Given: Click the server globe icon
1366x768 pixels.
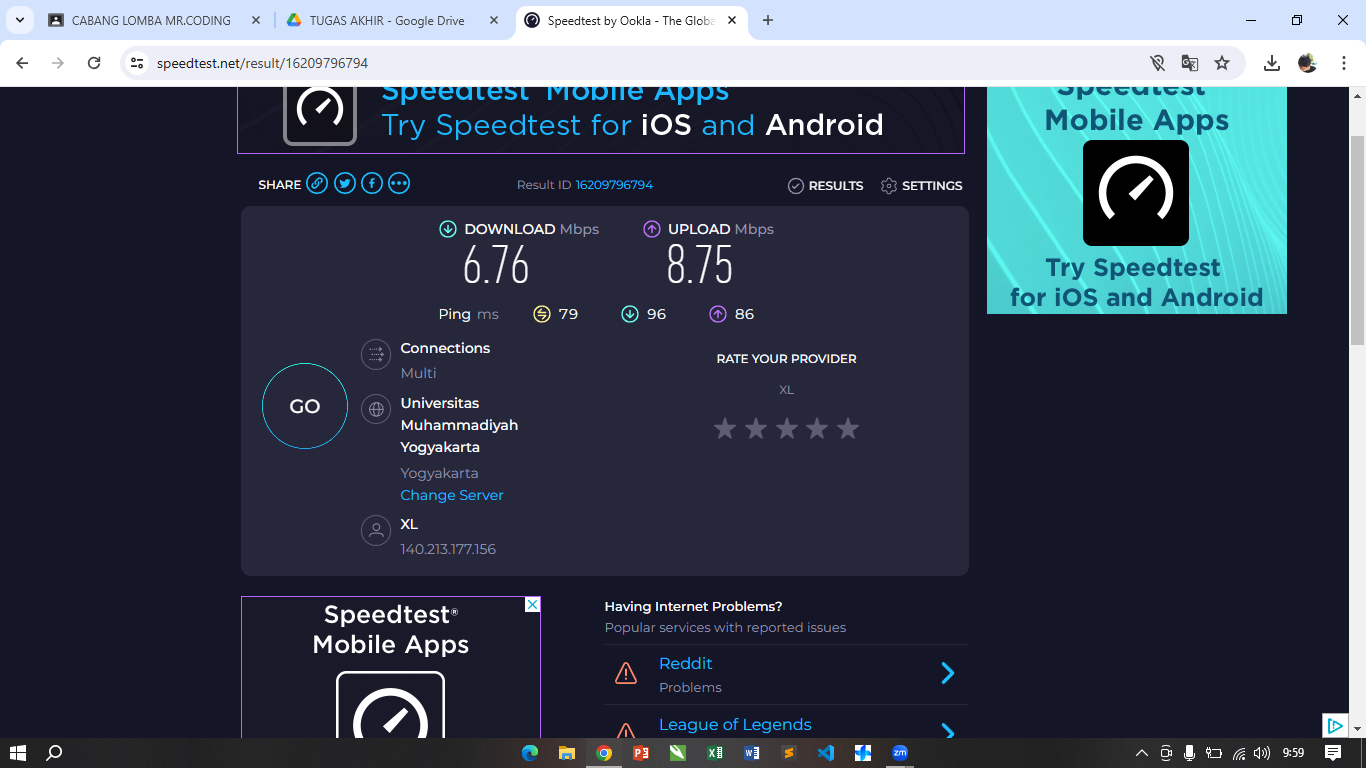Looking at the screenshot, I should pos(376,409).
